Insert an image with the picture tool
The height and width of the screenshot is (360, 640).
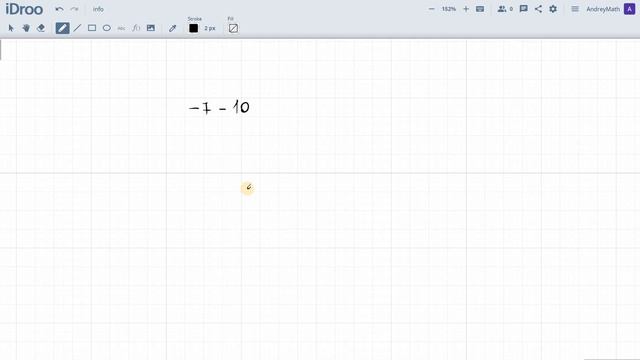151,28
